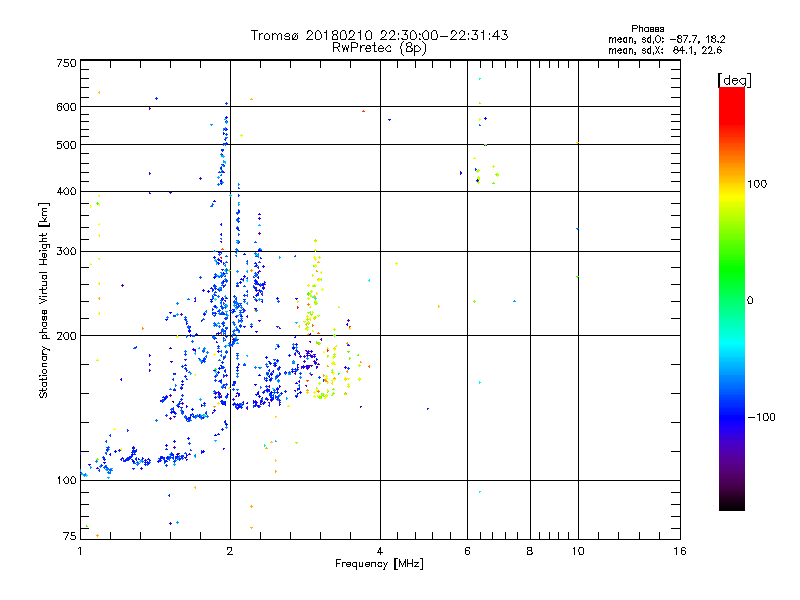Image resolution: width=800 pixels, height=600 pixels.
Task: Click the x-axis label "2"
Action: (x=230, y=551)
